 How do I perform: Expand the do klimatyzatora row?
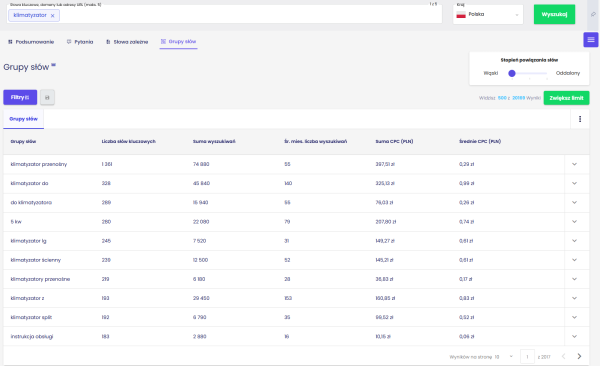574,203
